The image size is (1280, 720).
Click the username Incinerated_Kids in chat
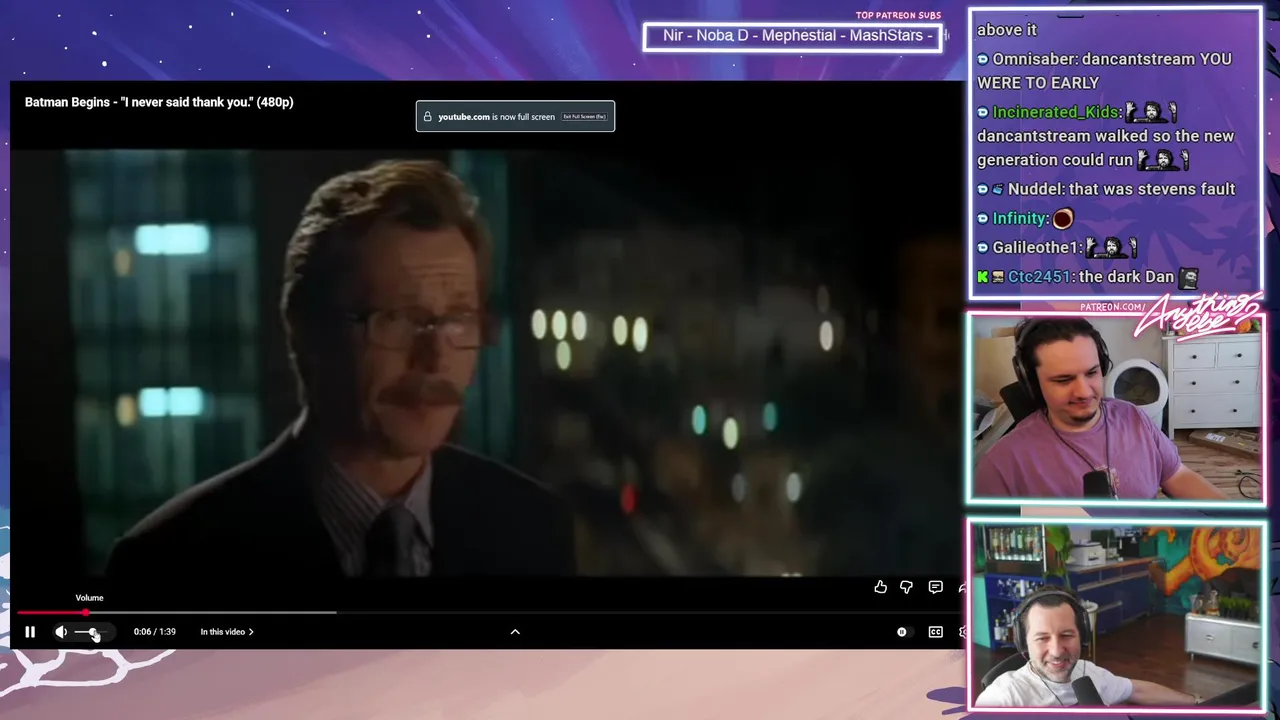tap(1055, 112)
